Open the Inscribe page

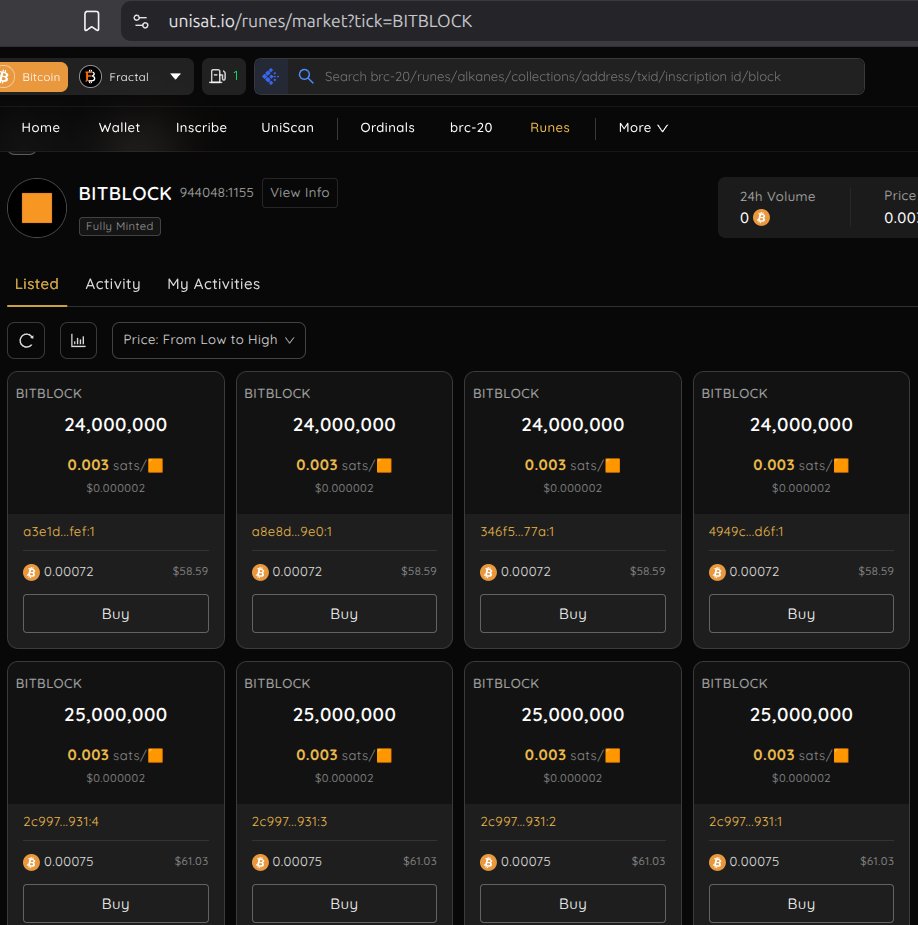click(x=201, y=127)
